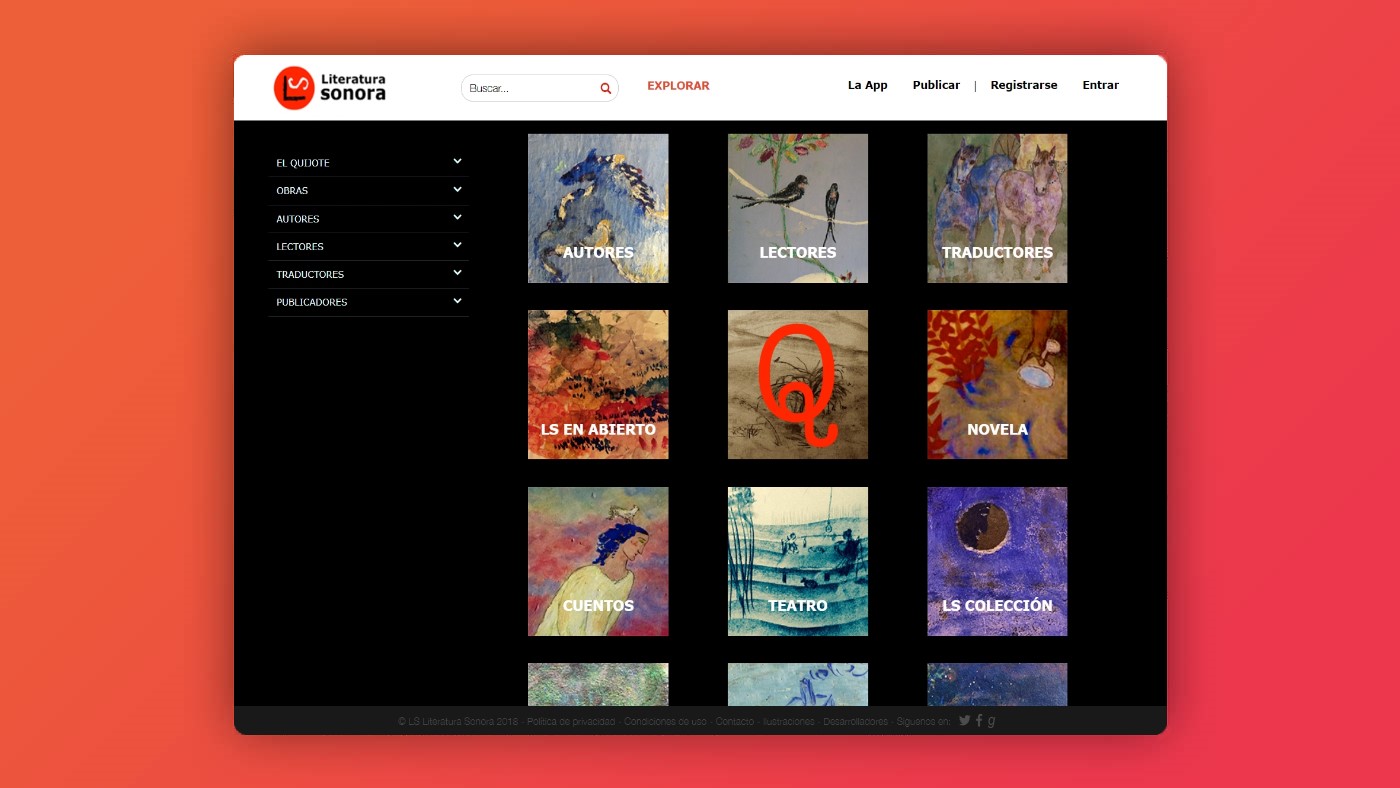Image resolution: width=1400 pixels, height=788 pixels.
Task: Expand the Autores sidebar chevron
Action: tap(457, 217)
